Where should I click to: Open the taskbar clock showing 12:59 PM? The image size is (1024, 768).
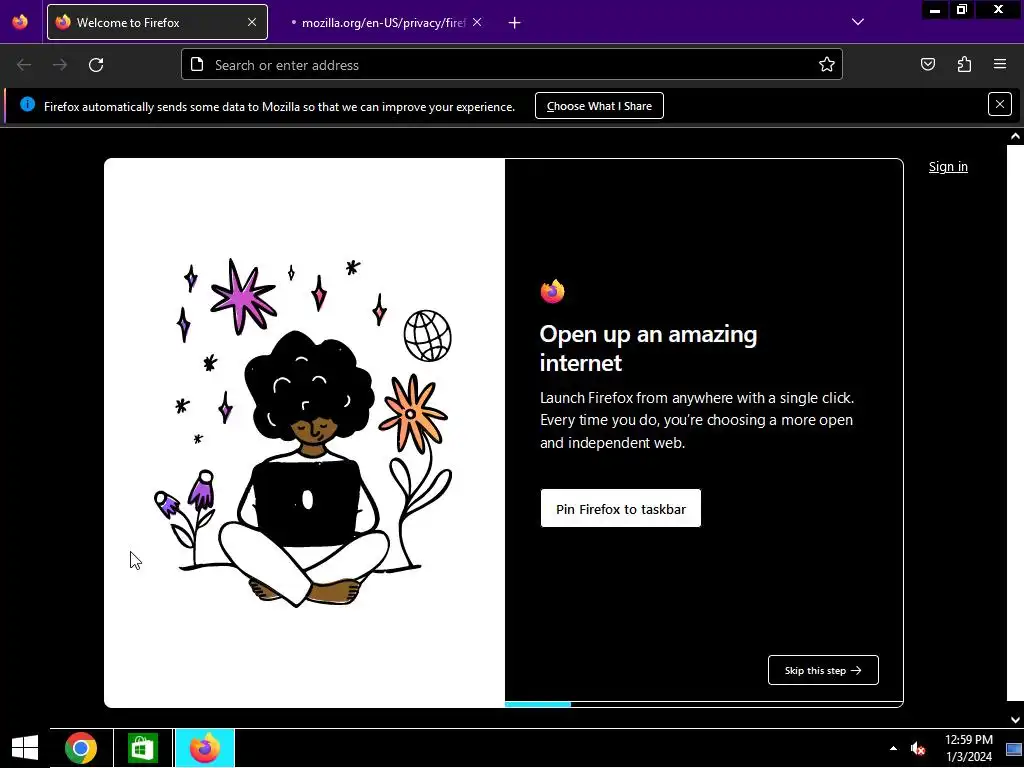pyautogui.click(x=968, y=748)
